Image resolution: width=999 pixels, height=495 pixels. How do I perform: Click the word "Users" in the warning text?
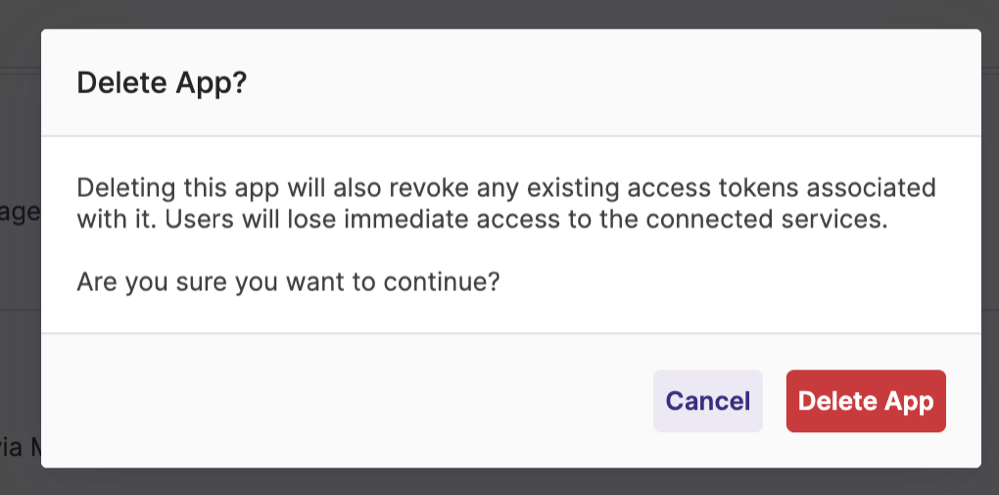[193, 220]
